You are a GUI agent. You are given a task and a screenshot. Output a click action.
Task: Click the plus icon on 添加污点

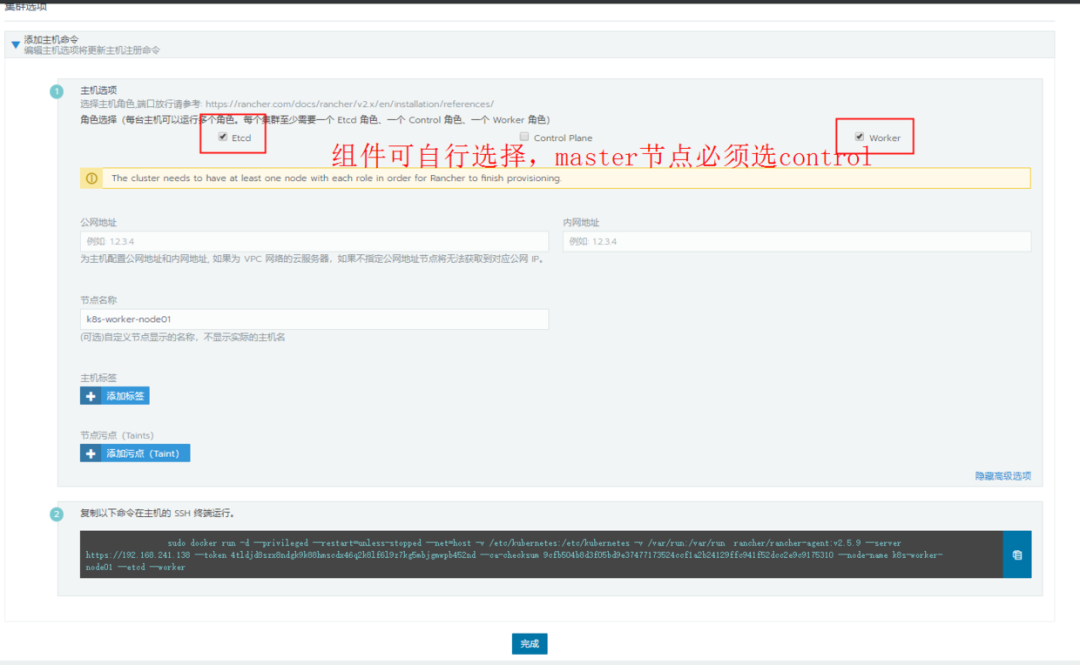click(x=90, y=453)
